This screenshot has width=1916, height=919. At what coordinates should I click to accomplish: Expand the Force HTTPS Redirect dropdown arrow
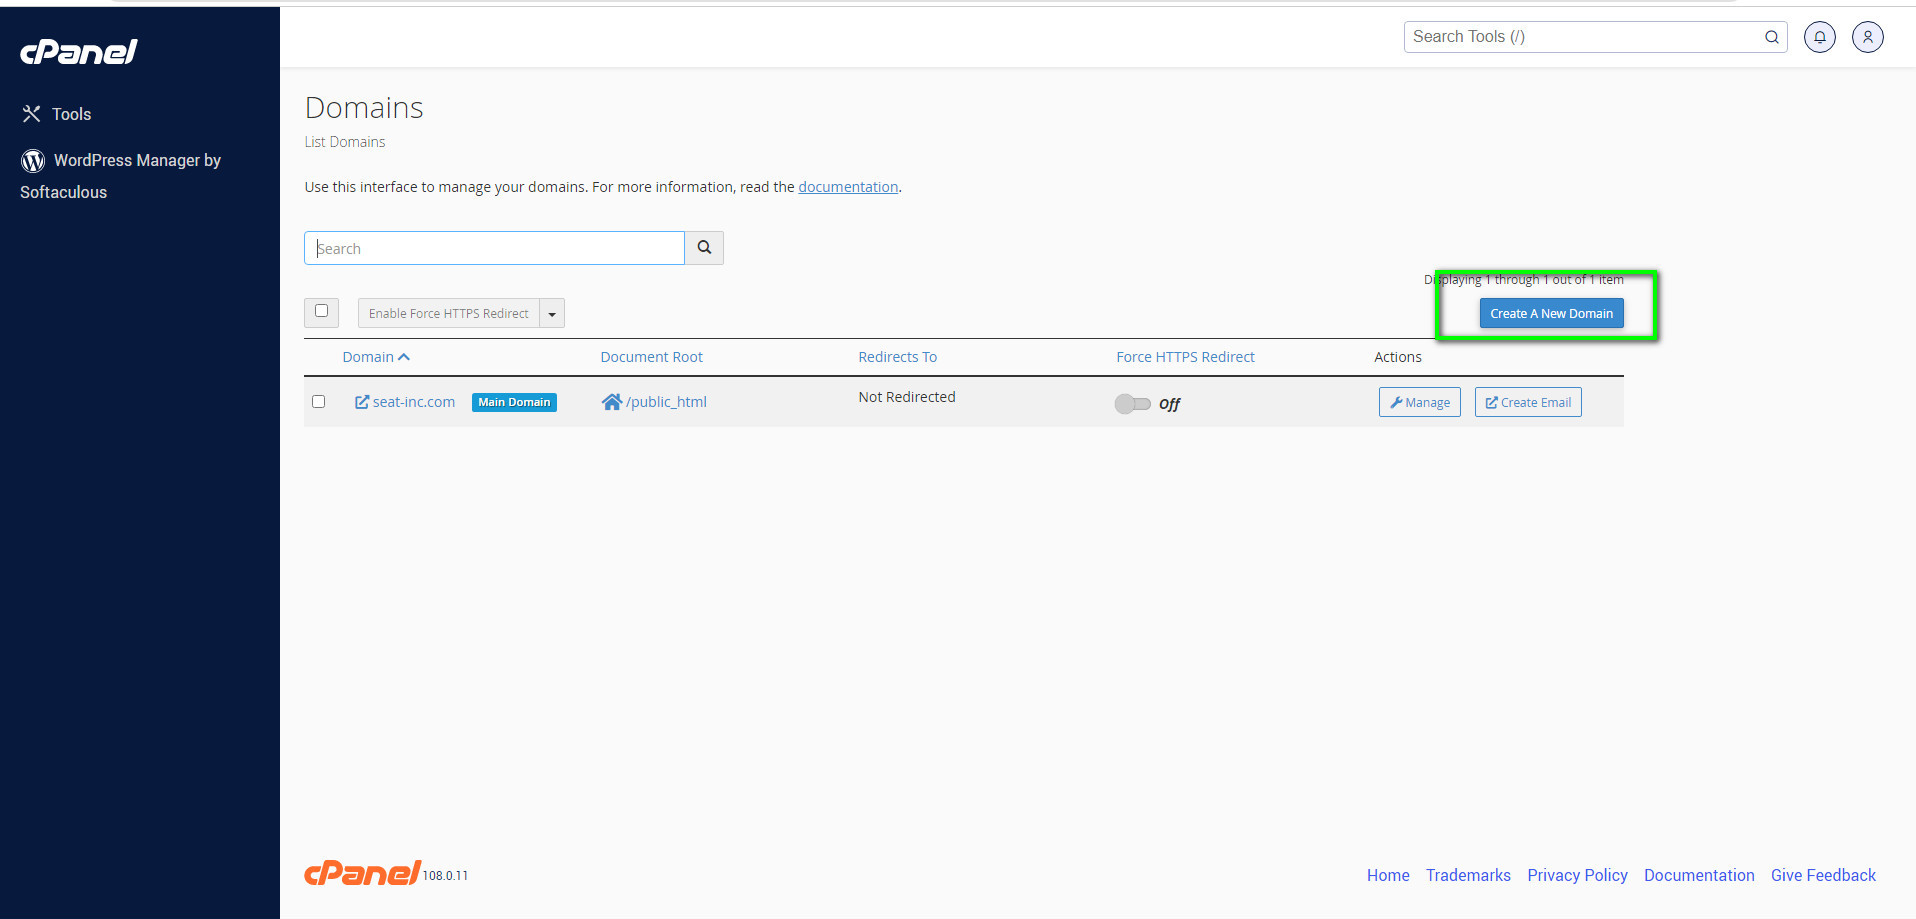(x=552, y=314)
